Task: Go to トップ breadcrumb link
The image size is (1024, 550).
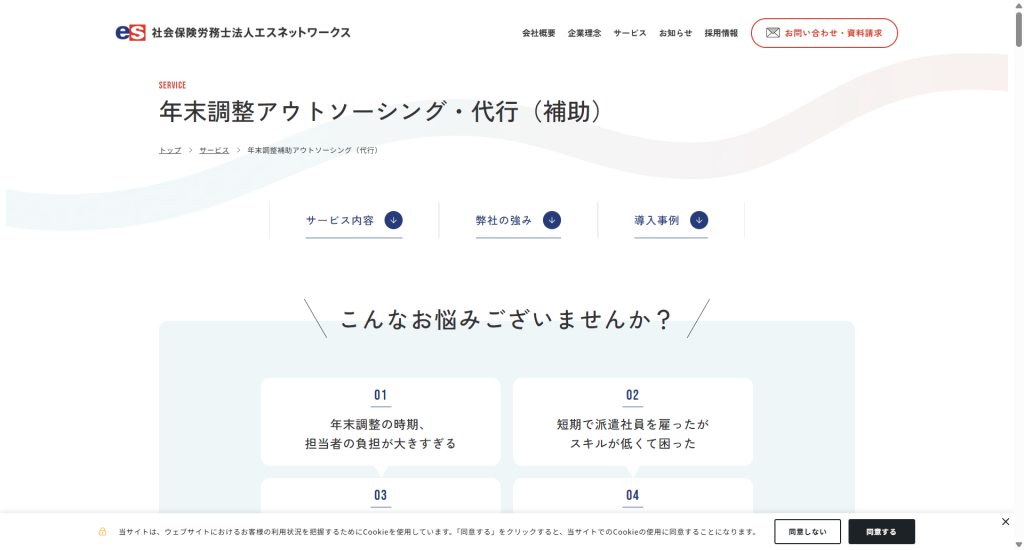Action: click(x=170, y=150)
